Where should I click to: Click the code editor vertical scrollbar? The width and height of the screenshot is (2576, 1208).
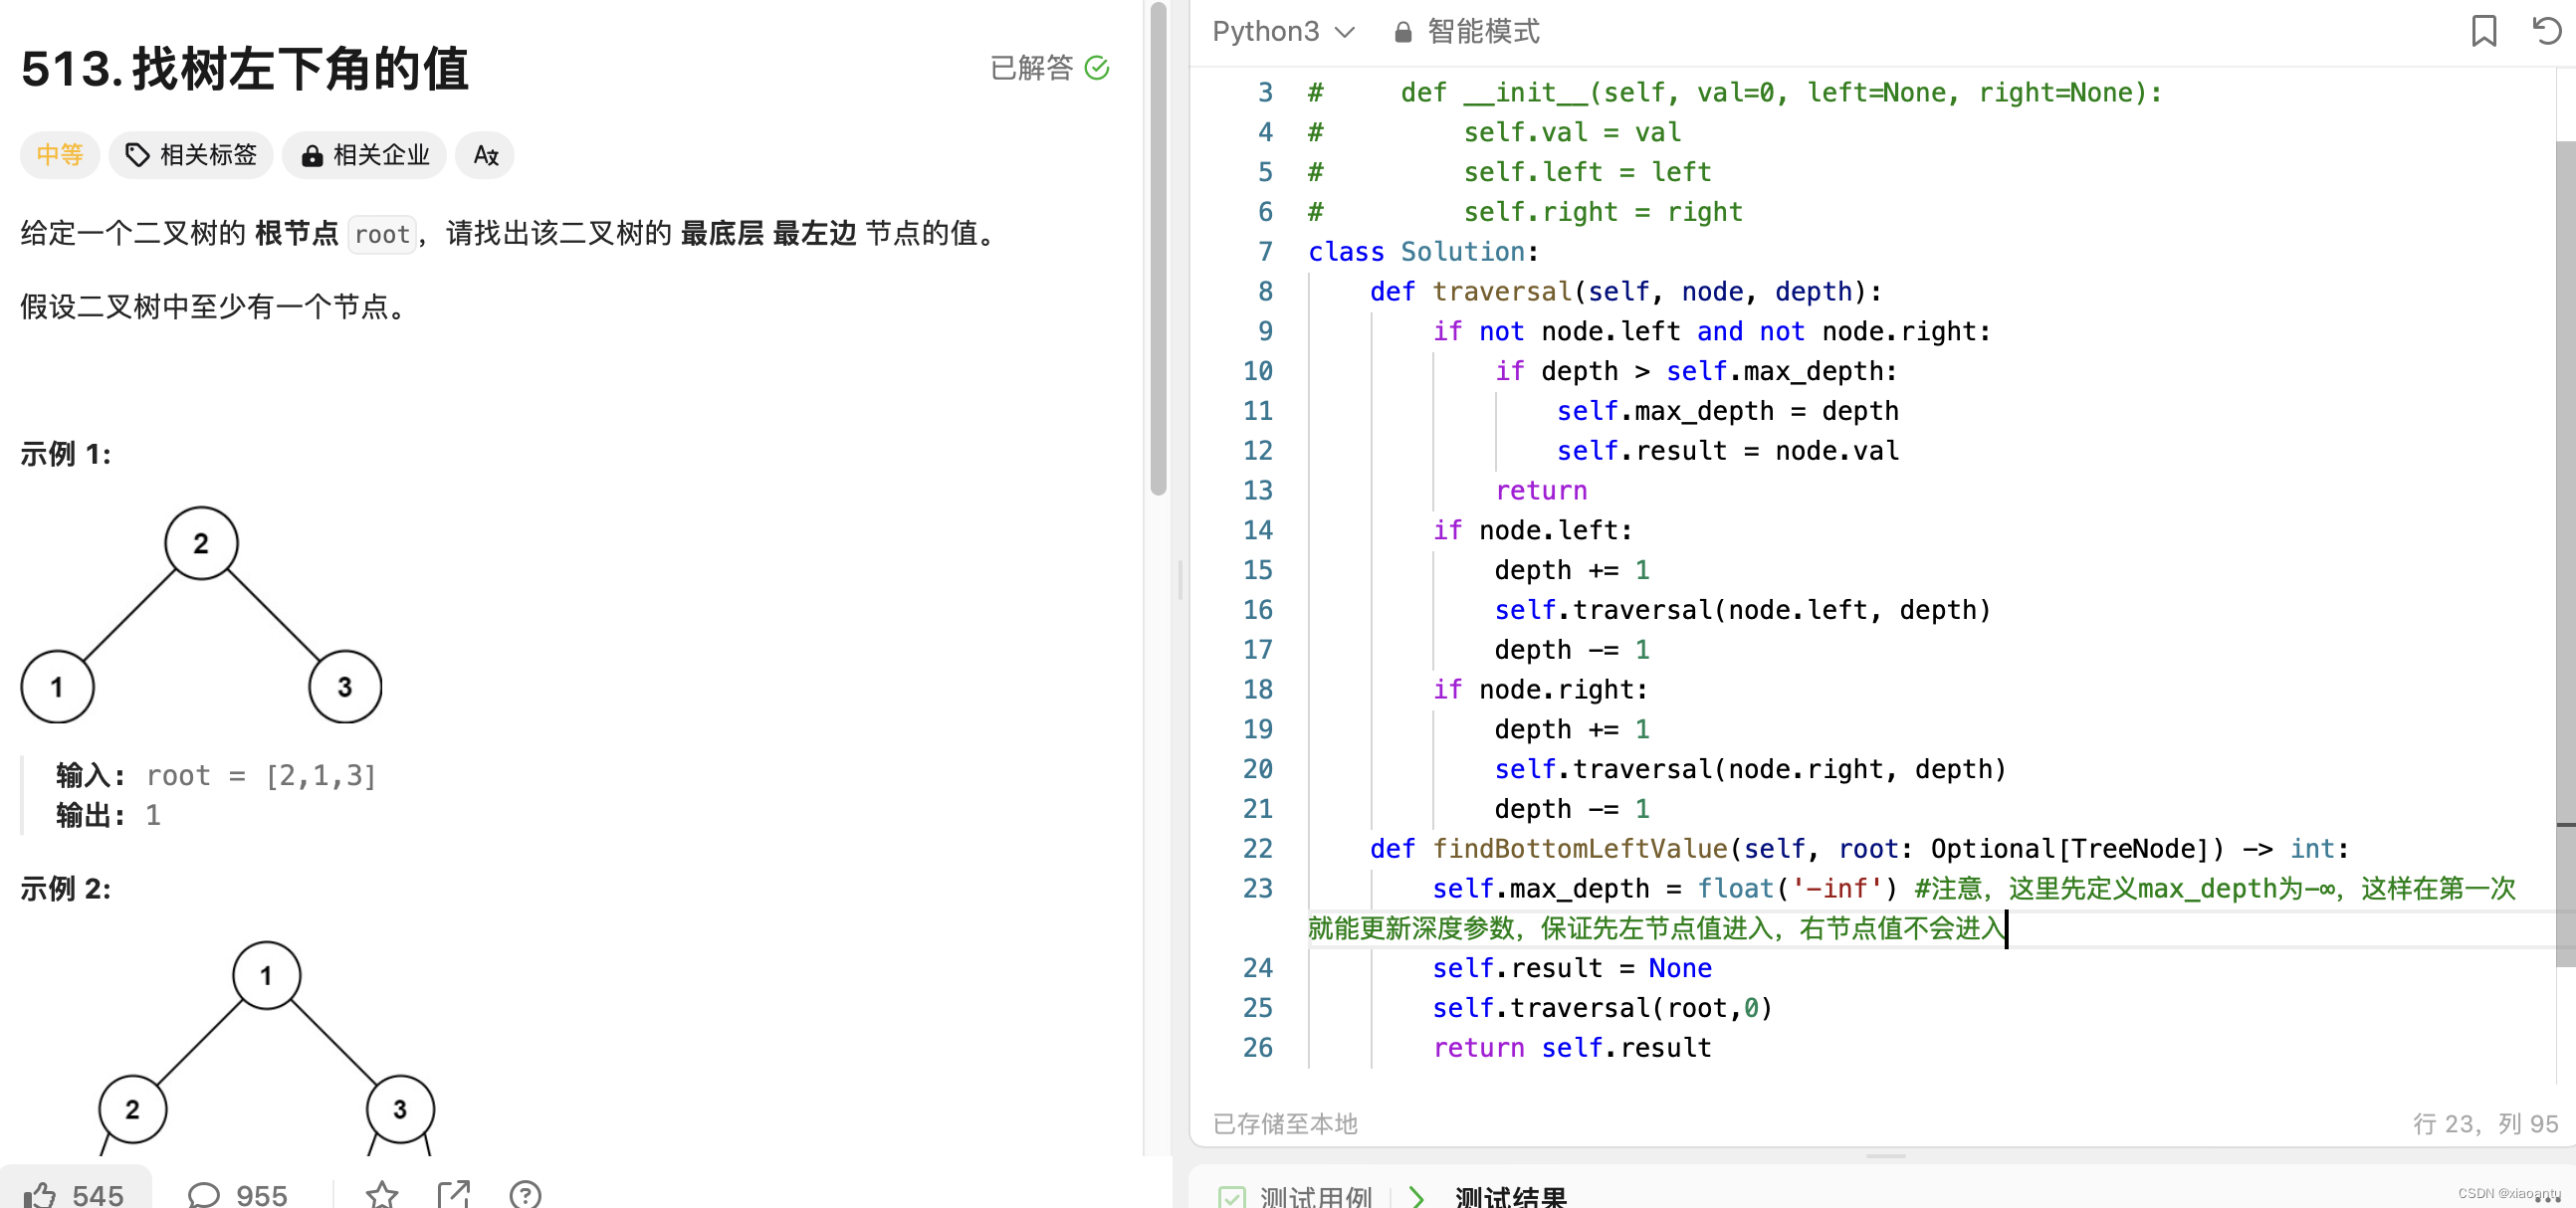(2565, 553)
